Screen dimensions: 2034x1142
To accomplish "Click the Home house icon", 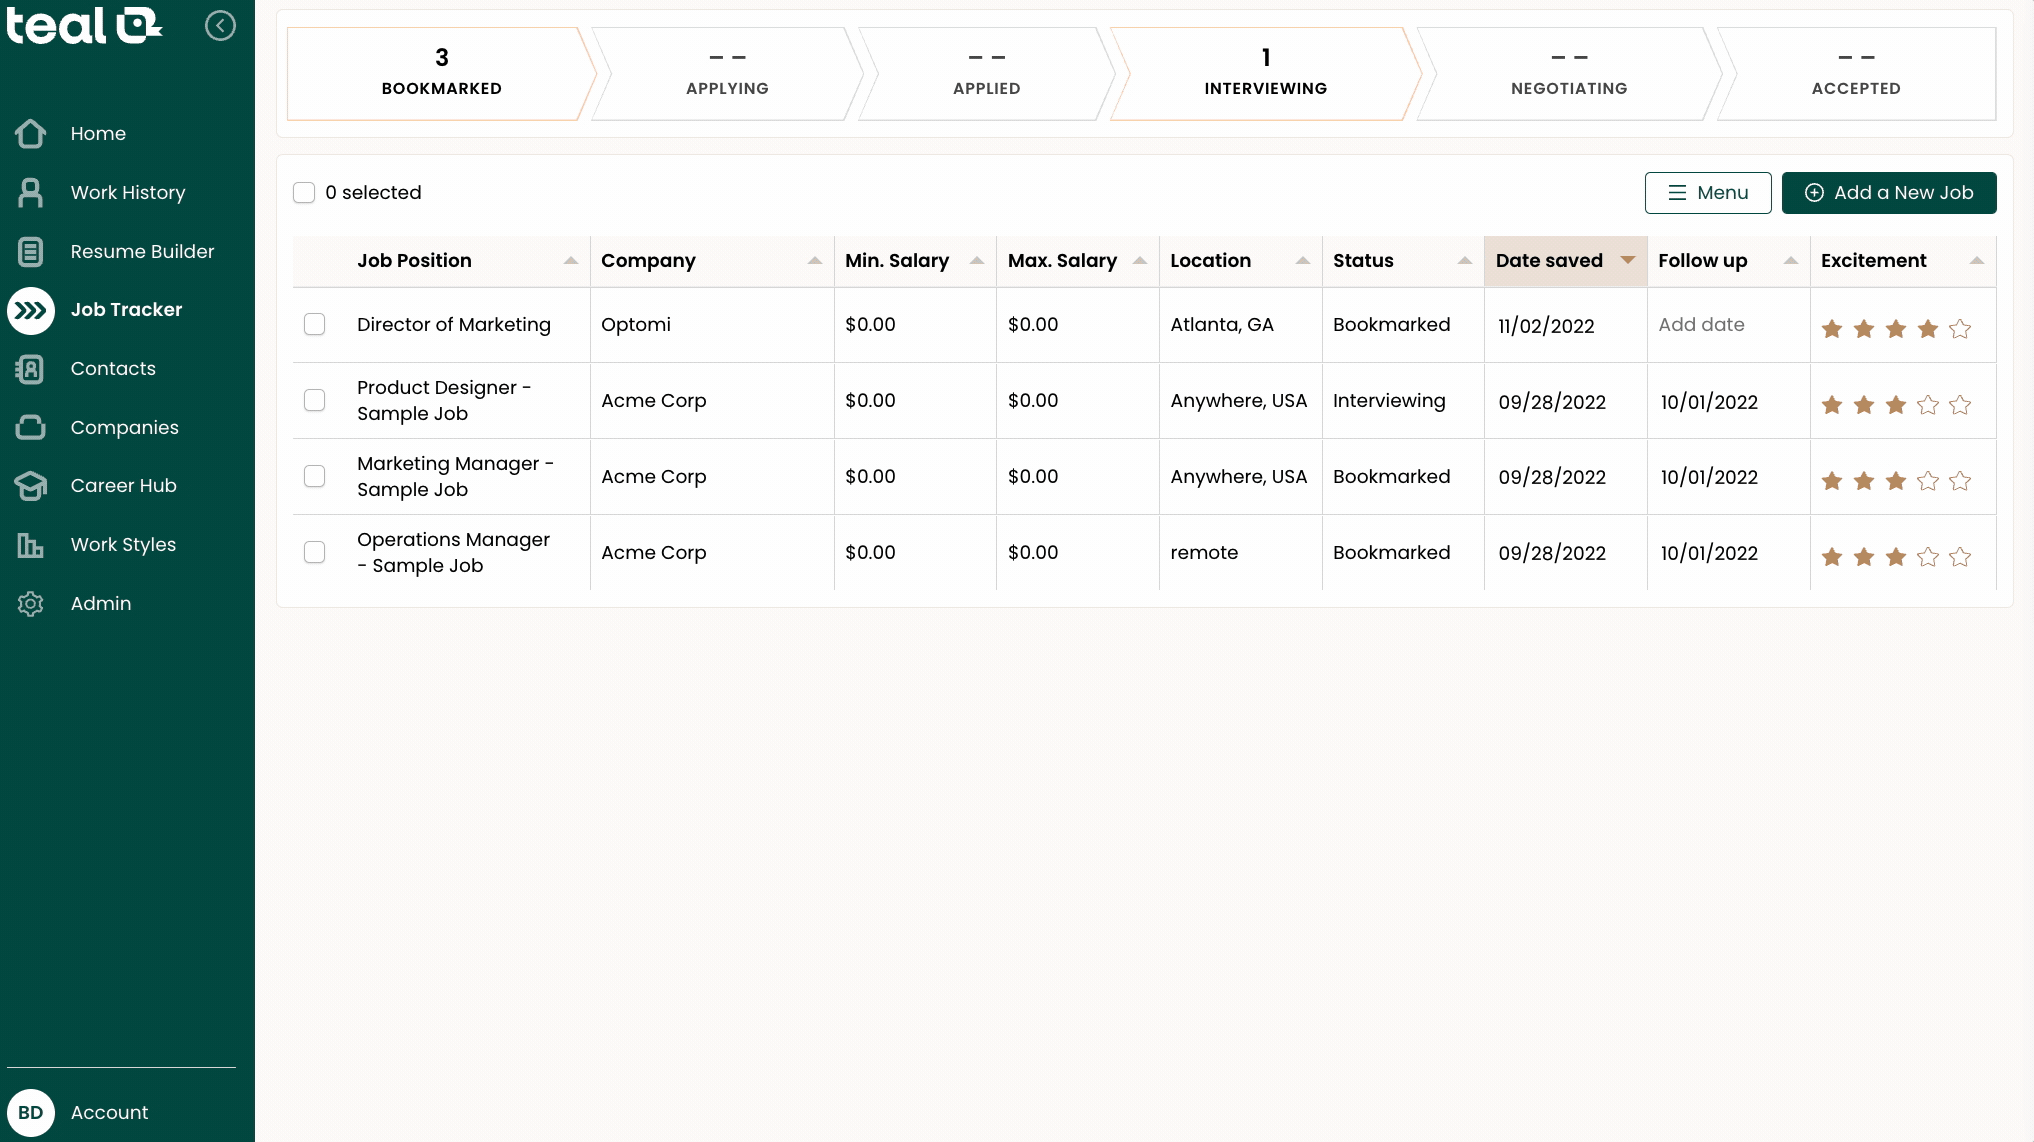I will [x=30, y=134].
